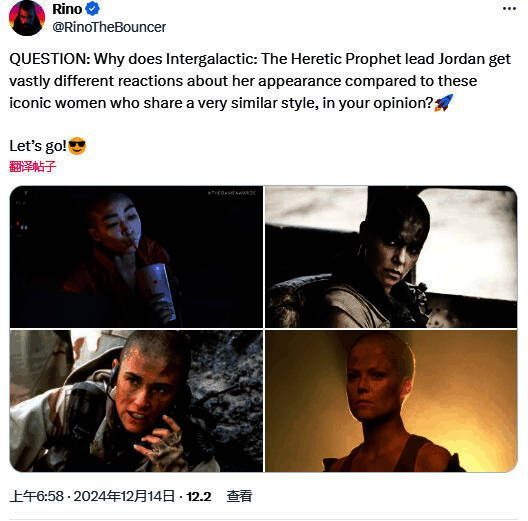Viewport: 528px width, 521px height.
Task: Click the sunglasses emoji after Let's go
Action: click(x=77, y=146)
